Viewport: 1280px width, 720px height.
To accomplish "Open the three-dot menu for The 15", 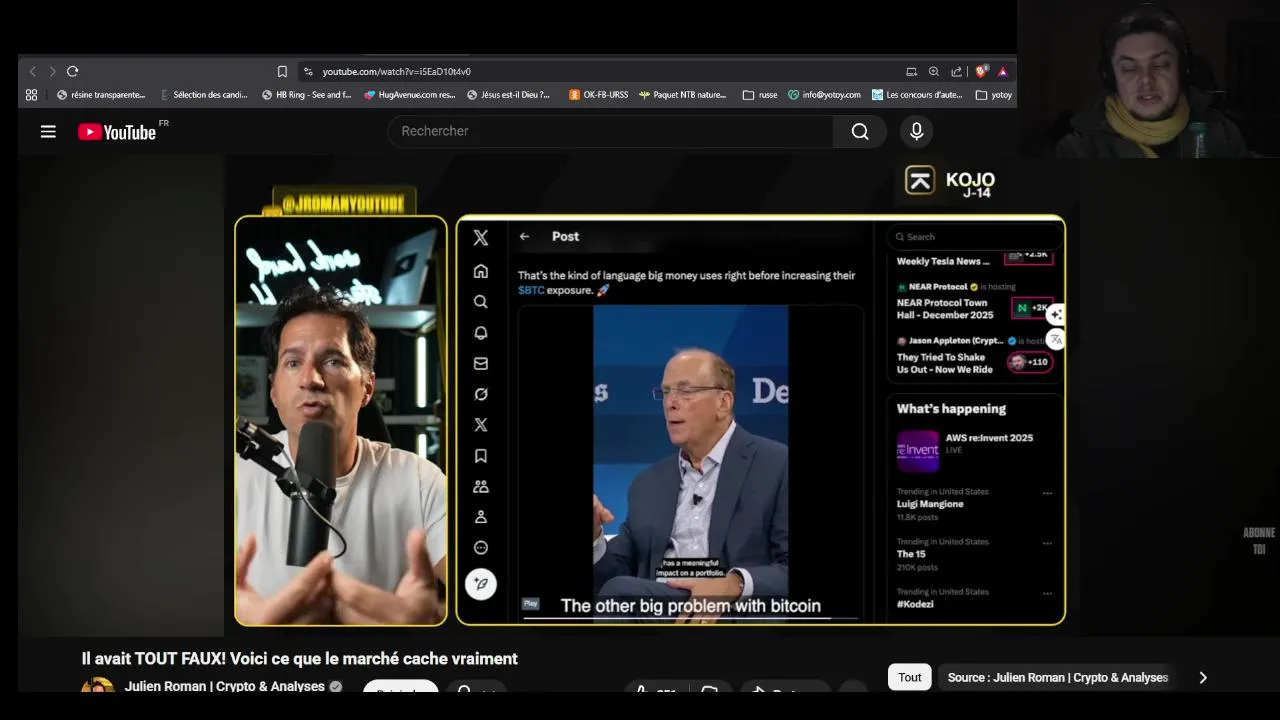I will [x=1047, y=543].
